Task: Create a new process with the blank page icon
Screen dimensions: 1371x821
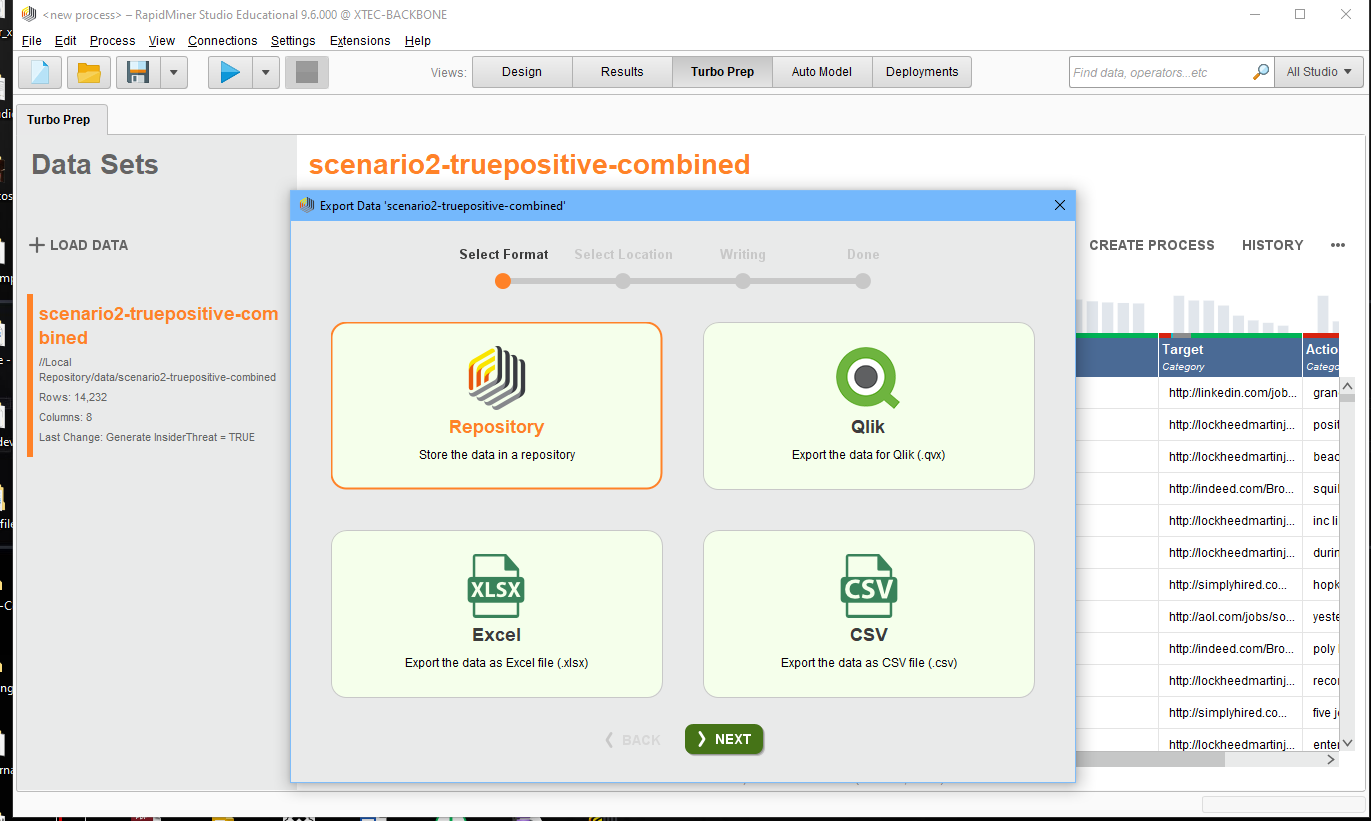Action: [39, 72]
